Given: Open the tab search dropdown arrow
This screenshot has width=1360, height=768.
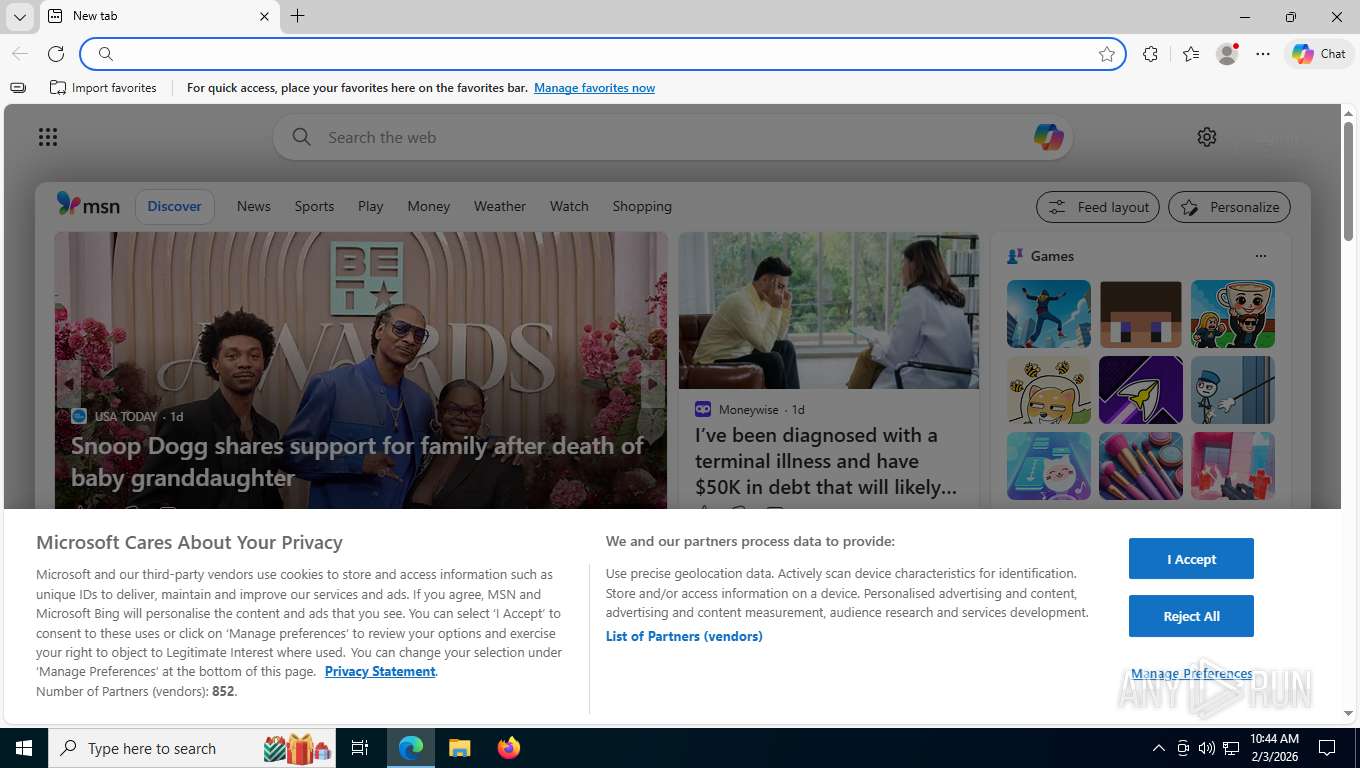Looking at the screenshot, I should point(19,17).
